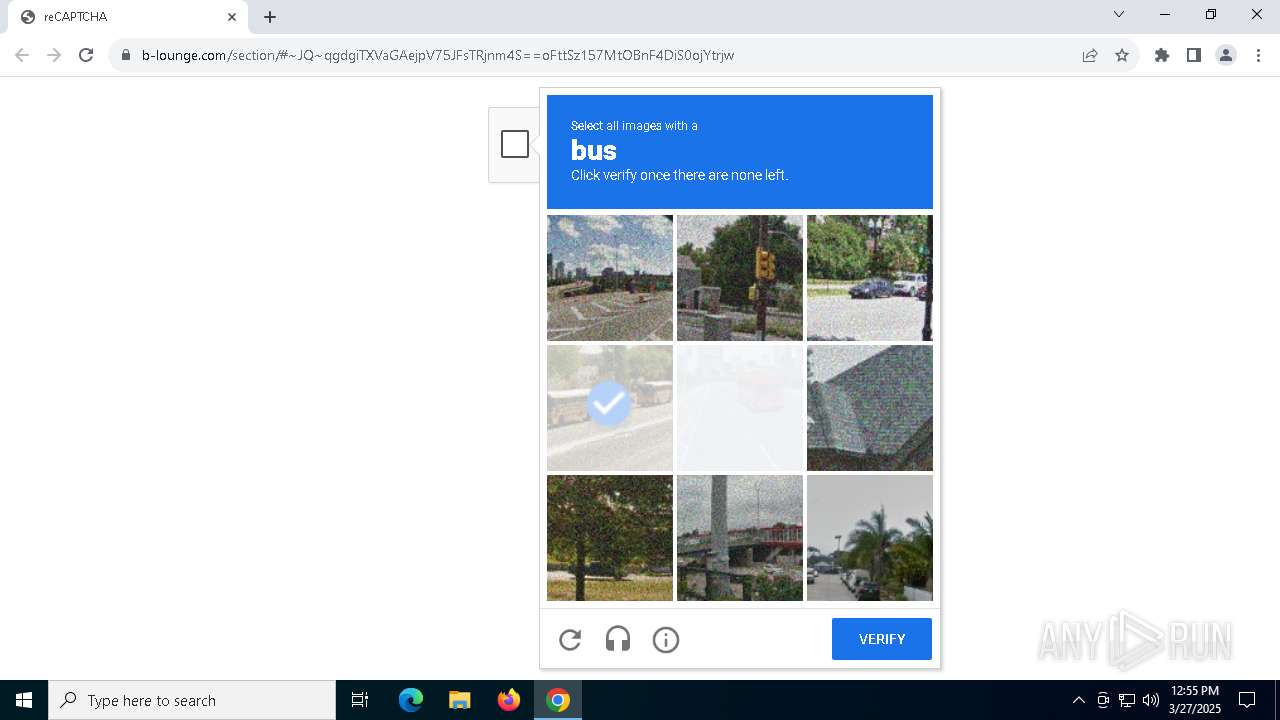This screenshot has width=1280, height=720.
Task: Minimize the Chrome window
Action: coord(1165,14)
